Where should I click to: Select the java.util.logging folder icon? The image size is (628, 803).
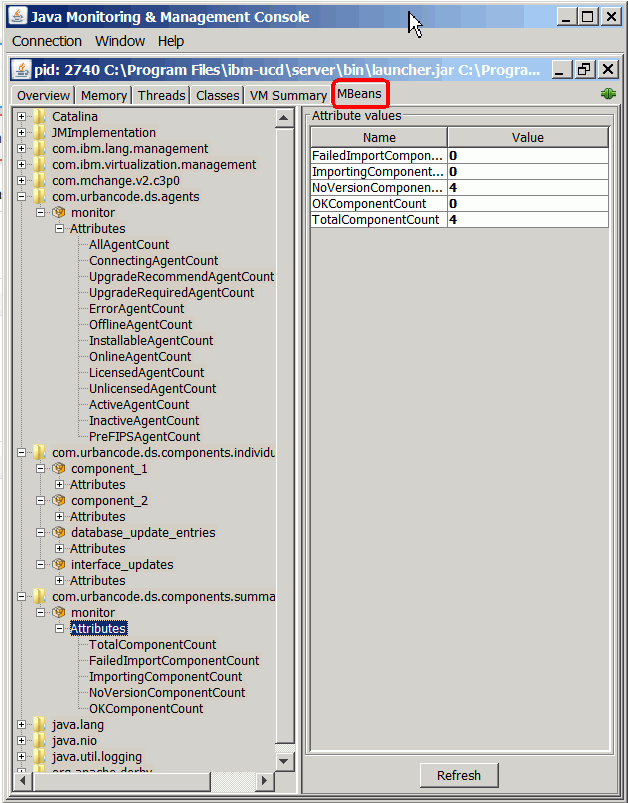point(39,756)
